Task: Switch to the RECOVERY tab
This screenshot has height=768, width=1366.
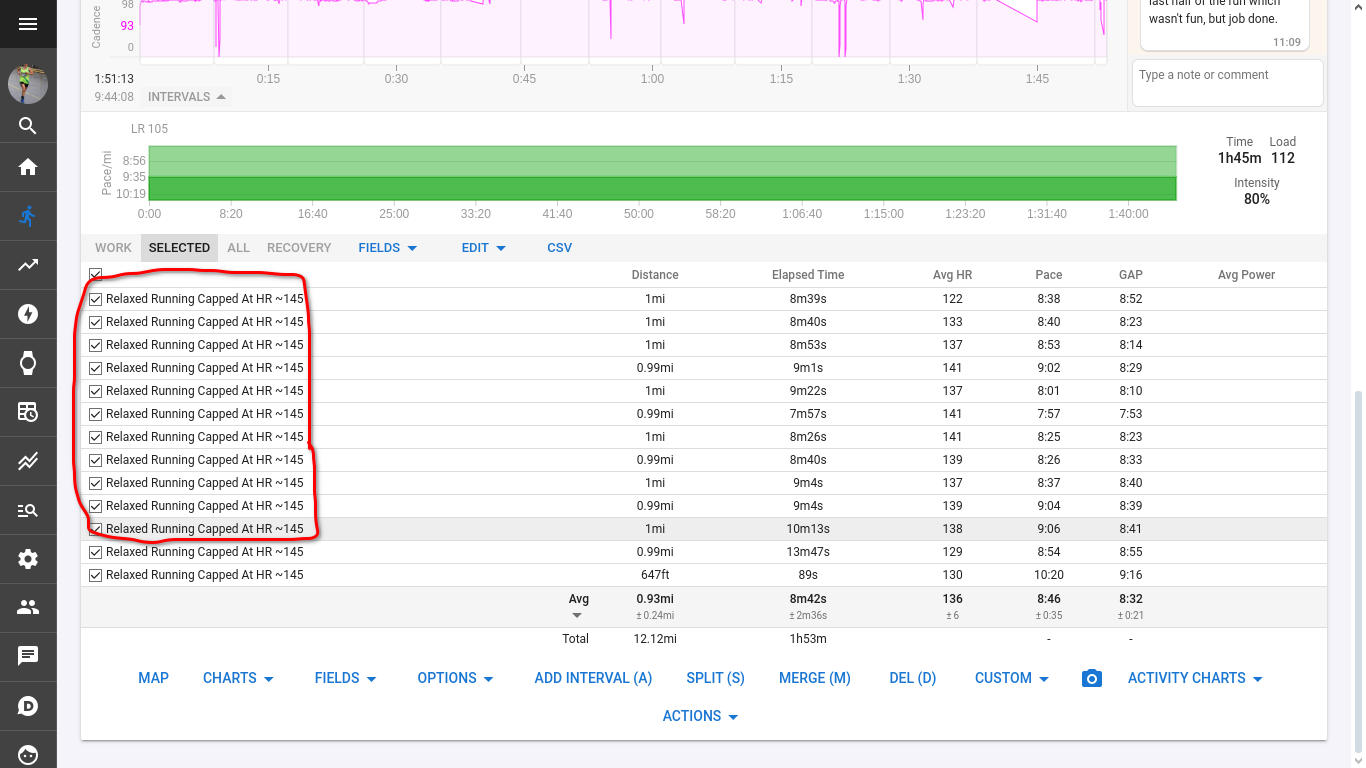Action: (299, 247)
